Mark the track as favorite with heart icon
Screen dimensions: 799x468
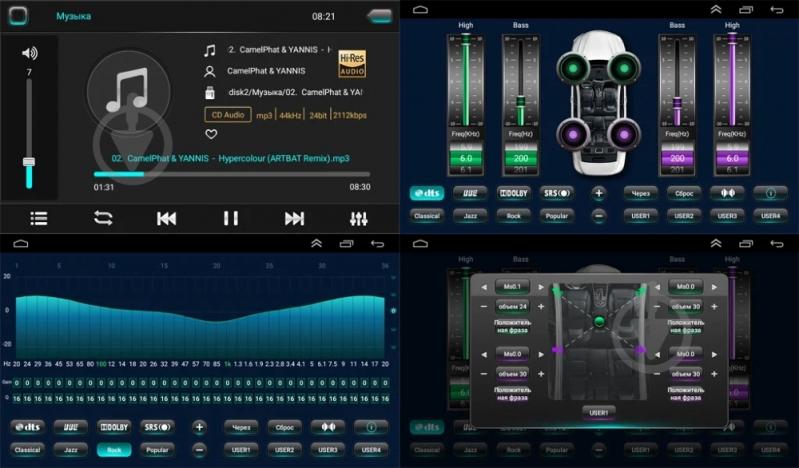coord(211,134)
